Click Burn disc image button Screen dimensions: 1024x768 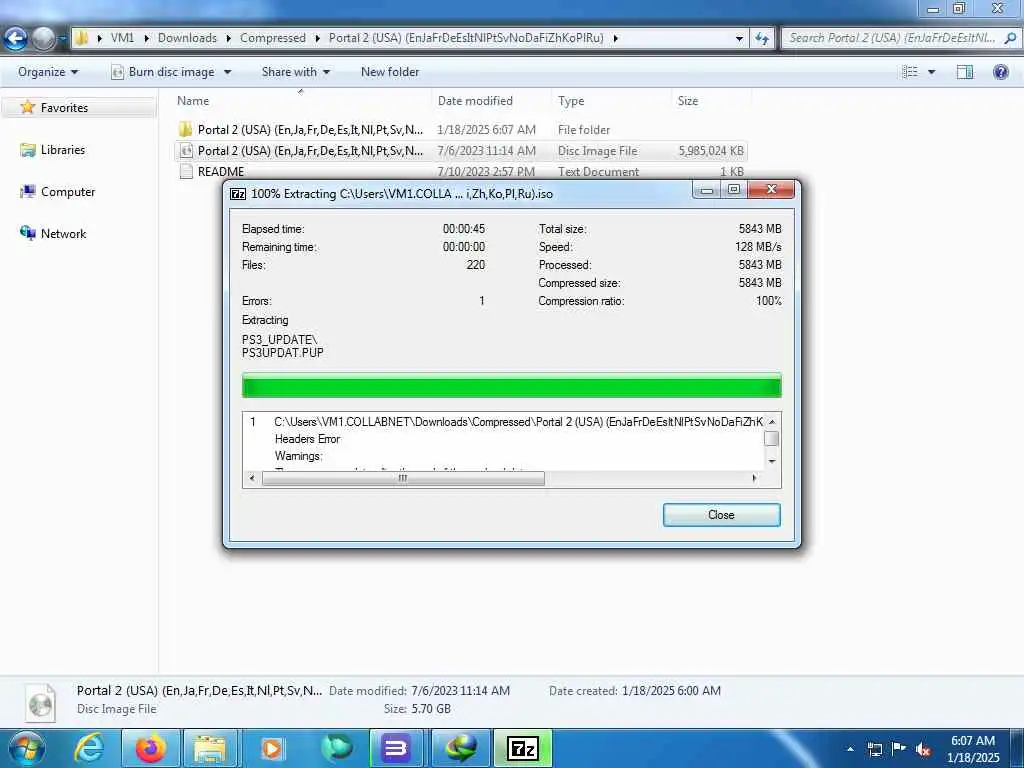(x=163, y=72)
